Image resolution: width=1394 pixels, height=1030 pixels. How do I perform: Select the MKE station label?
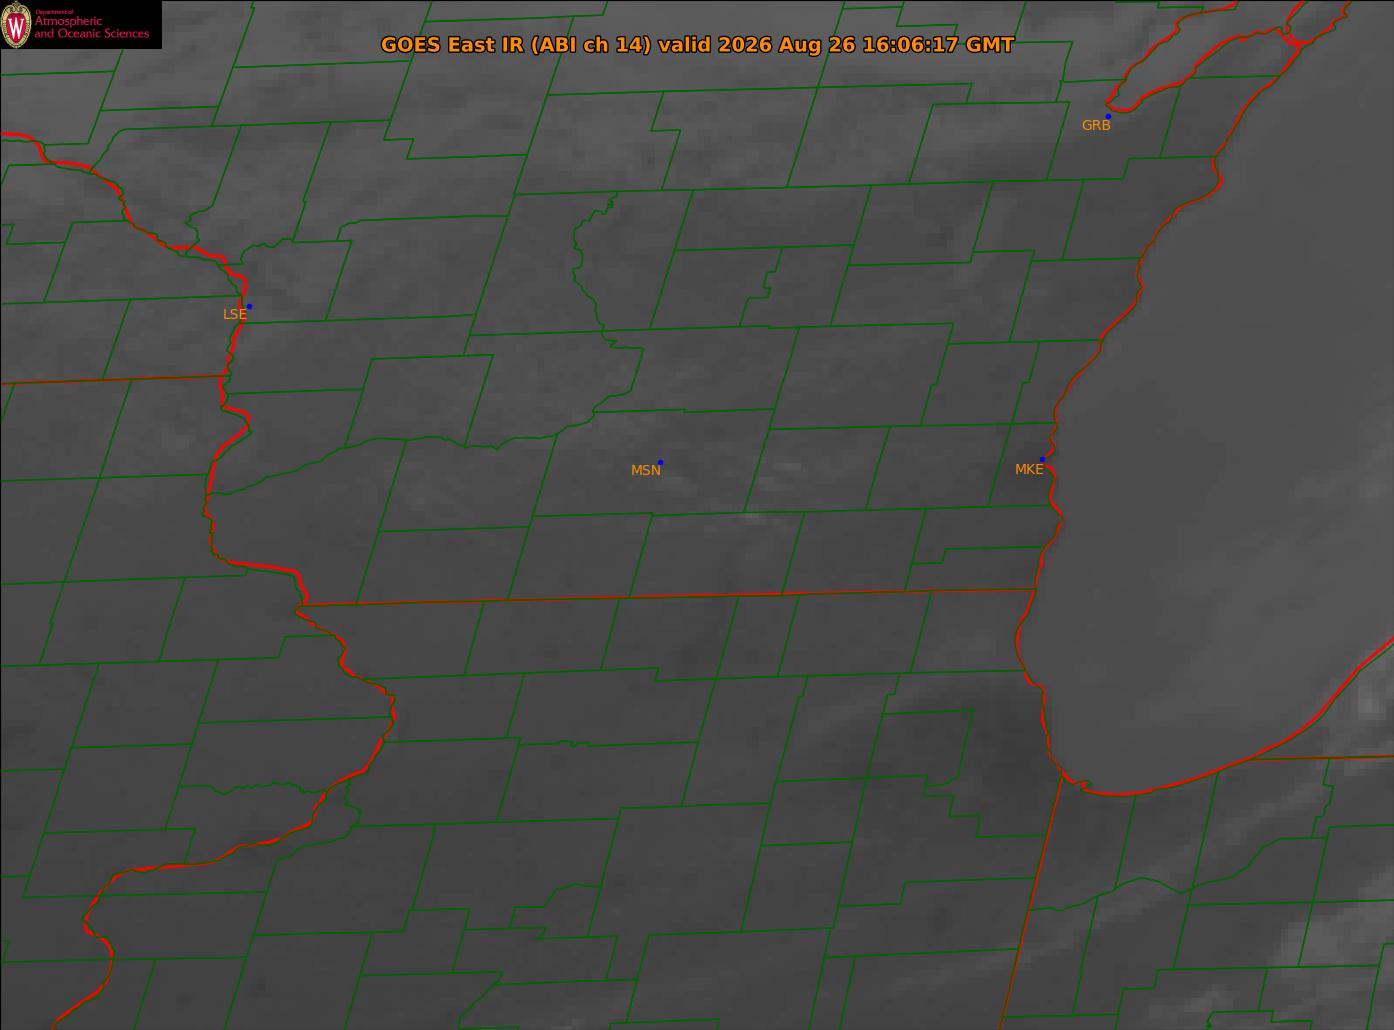pos(1029,469)
